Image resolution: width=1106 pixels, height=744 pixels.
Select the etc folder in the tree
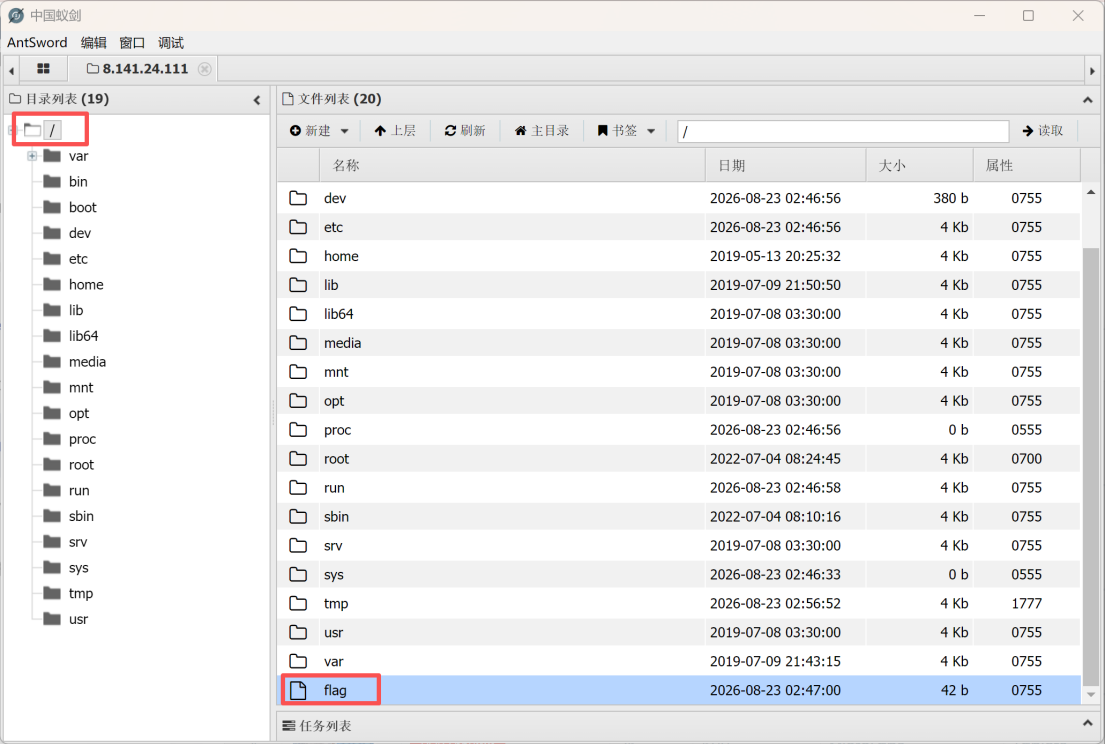pyautogui.click(x=78, y=259)
